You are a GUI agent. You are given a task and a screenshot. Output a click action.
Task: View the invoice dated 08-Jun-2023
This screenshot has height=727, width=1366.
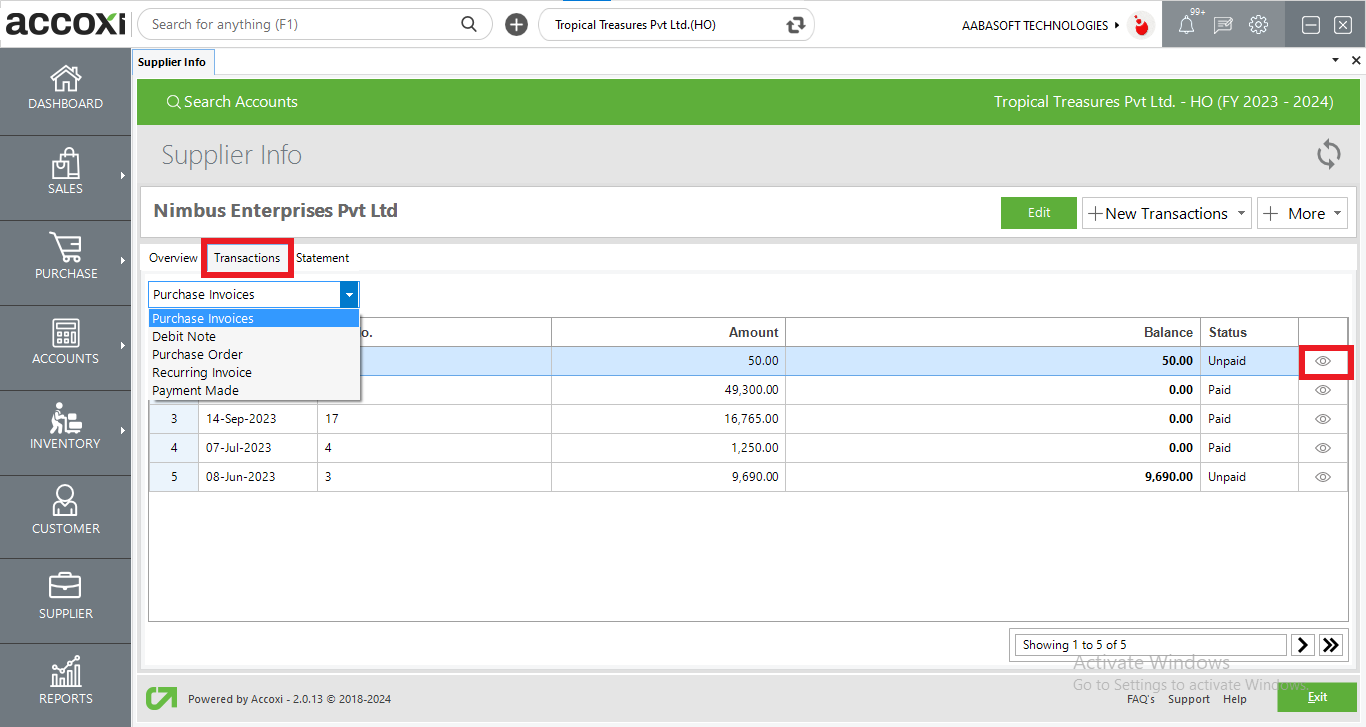coord(1323,476)
